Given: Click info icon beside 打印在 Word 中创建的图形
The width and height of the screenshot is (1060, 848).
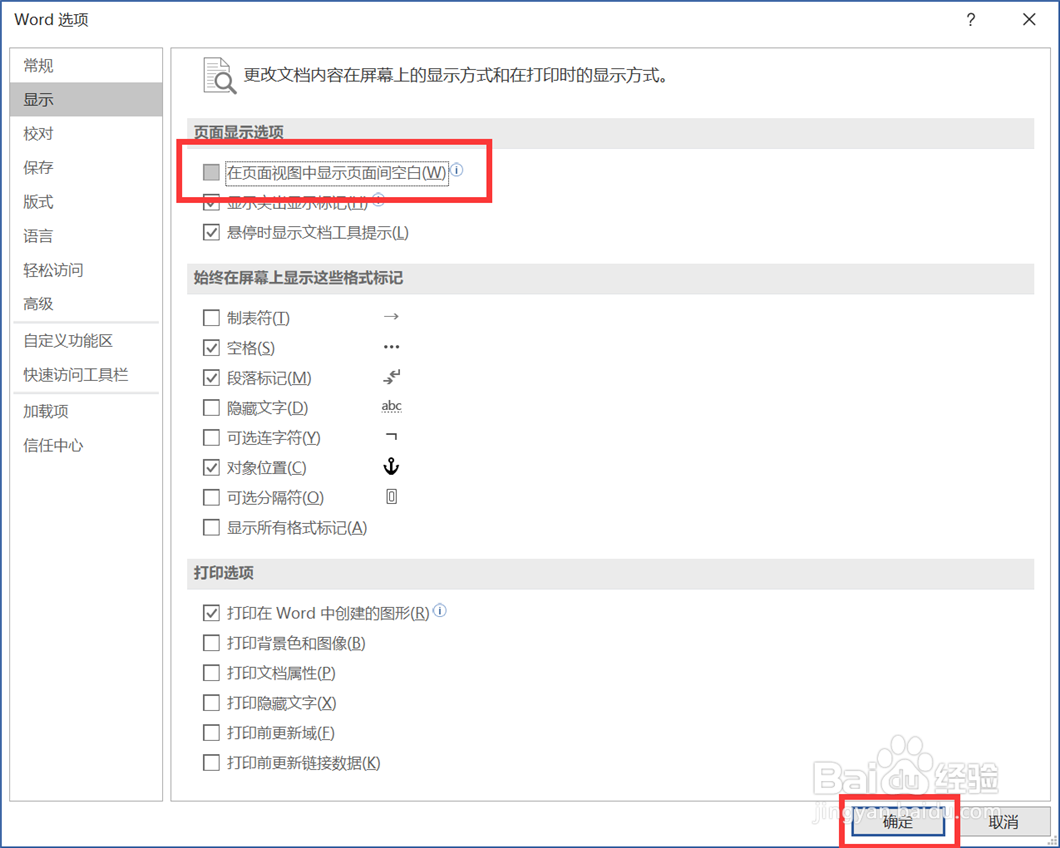Looking at the screenshot, I should point(439,610).
